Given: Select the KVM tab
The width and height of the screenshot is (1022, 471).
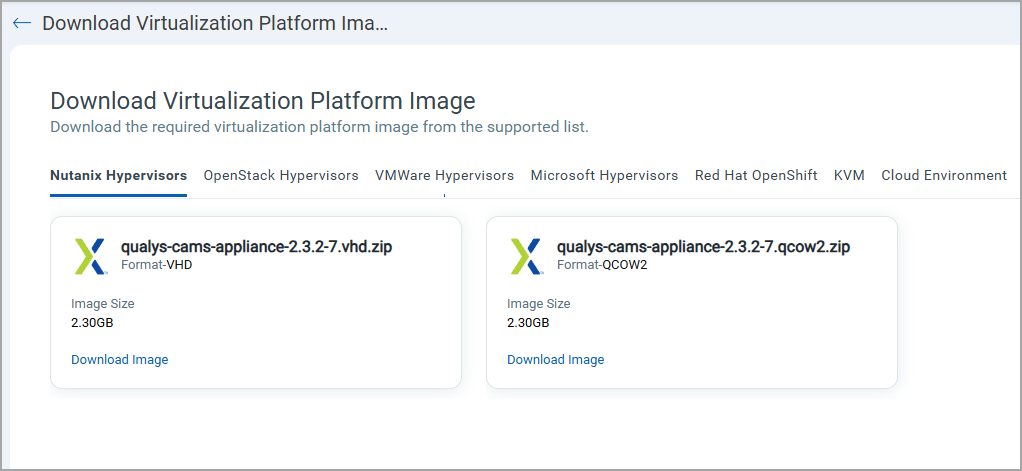Looking at the screenshot, I should click(x=849, y=175).
